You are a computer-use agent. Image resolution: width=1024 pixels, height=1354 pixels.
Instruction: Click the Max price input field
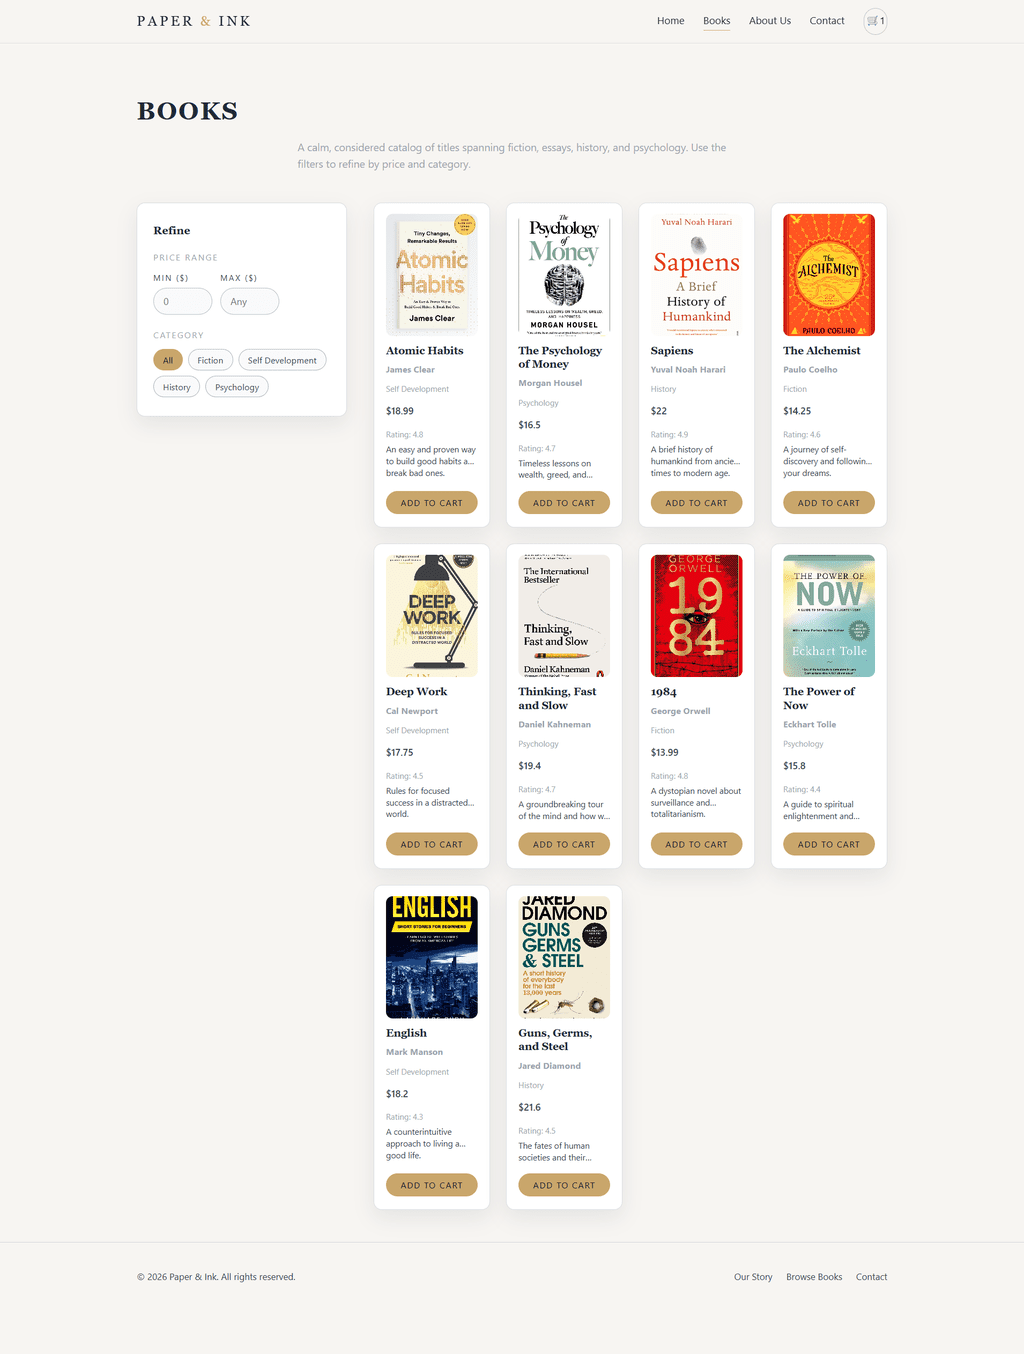[250, 301]
